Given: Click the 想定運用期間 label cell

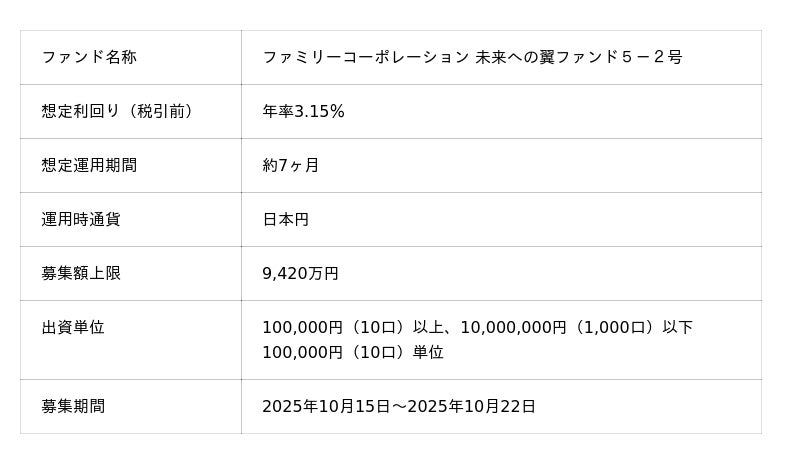Looking at the screenshot, I should [x=89, y=165].
